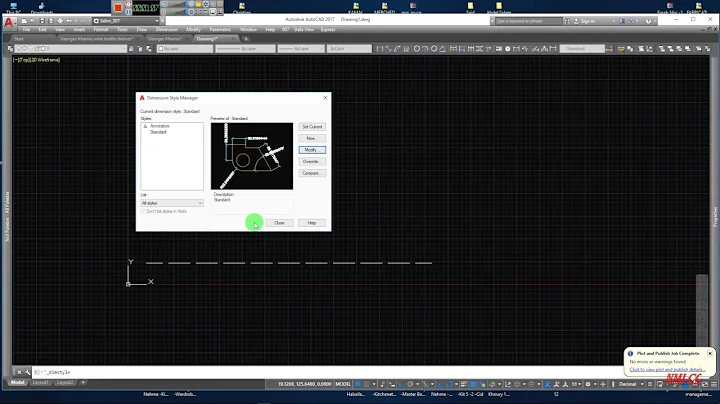
Task: Toggle lineweight display in status bar
Action: click(464, 384)
